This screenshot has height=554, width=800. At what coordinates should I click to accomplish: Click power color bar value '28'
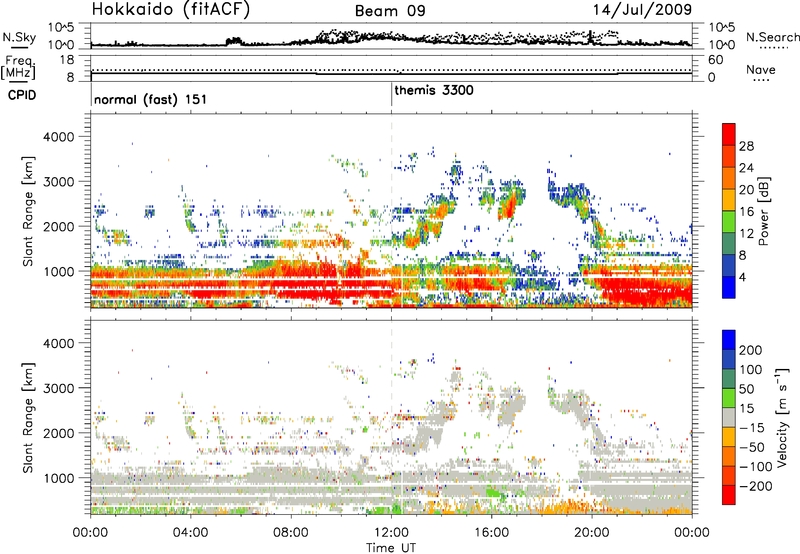[x=746, y=146]
